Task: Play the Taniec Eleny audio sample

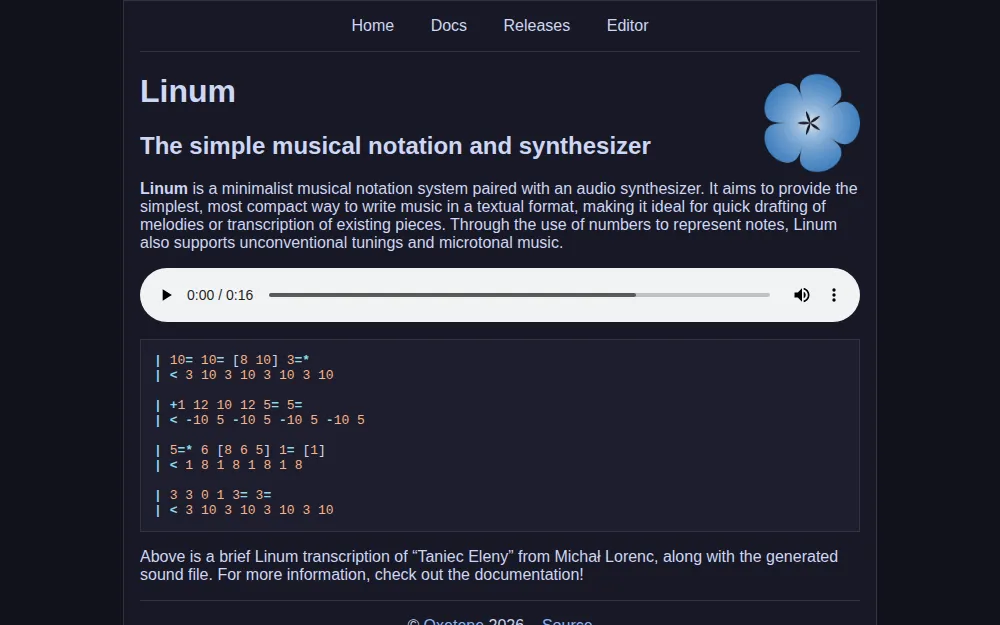Action: [x=166, y=295]
